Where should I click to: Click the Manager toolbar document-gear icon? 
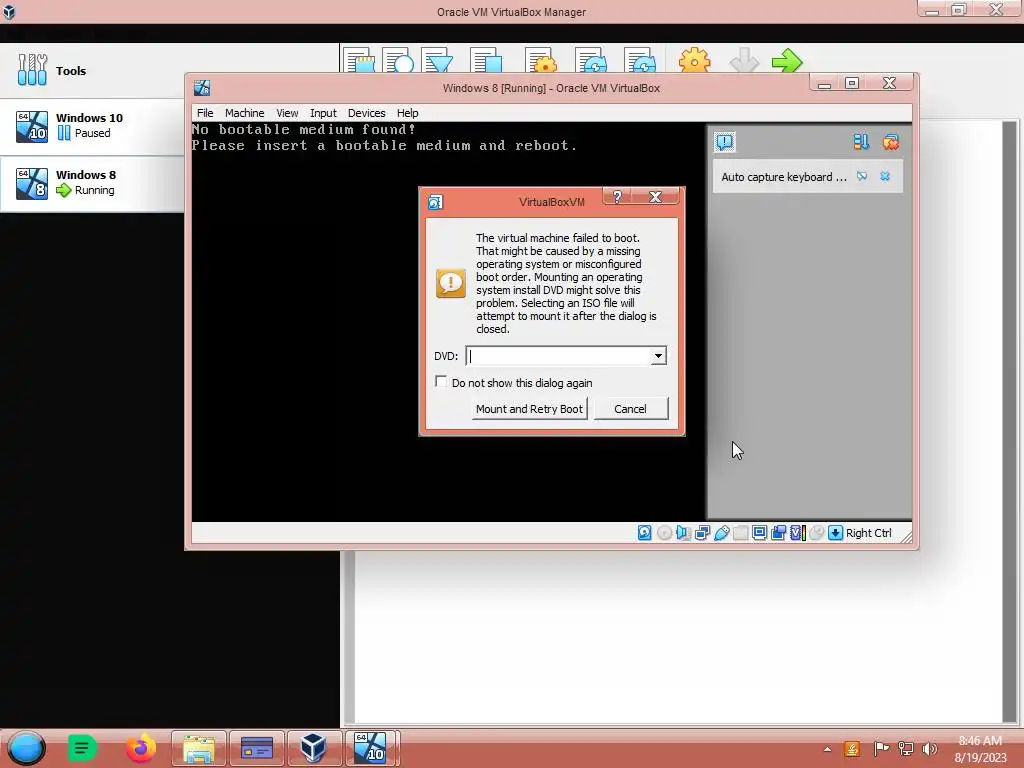click(x=541, y=61)
